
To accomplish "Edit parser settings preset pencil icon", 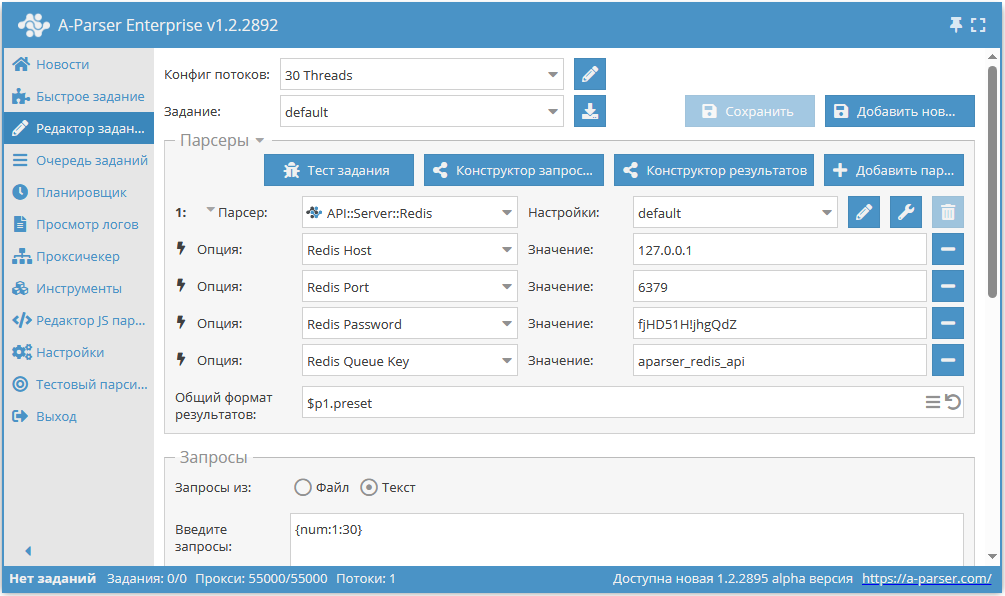I will [x=863, y=212].
